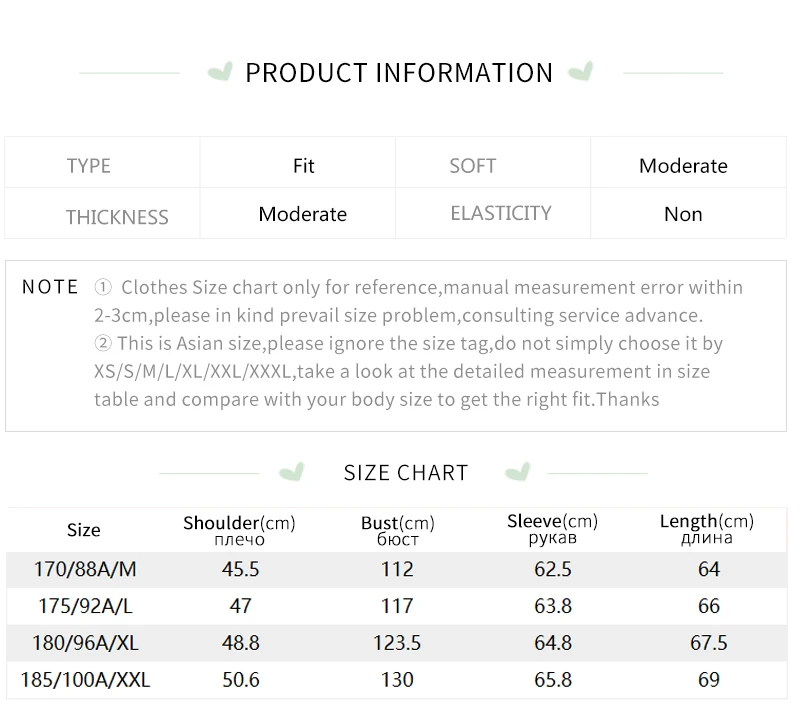Click the leaf icon left of SIZE CHART
This screenshot has width=800, height=721.
coord(291,472)
